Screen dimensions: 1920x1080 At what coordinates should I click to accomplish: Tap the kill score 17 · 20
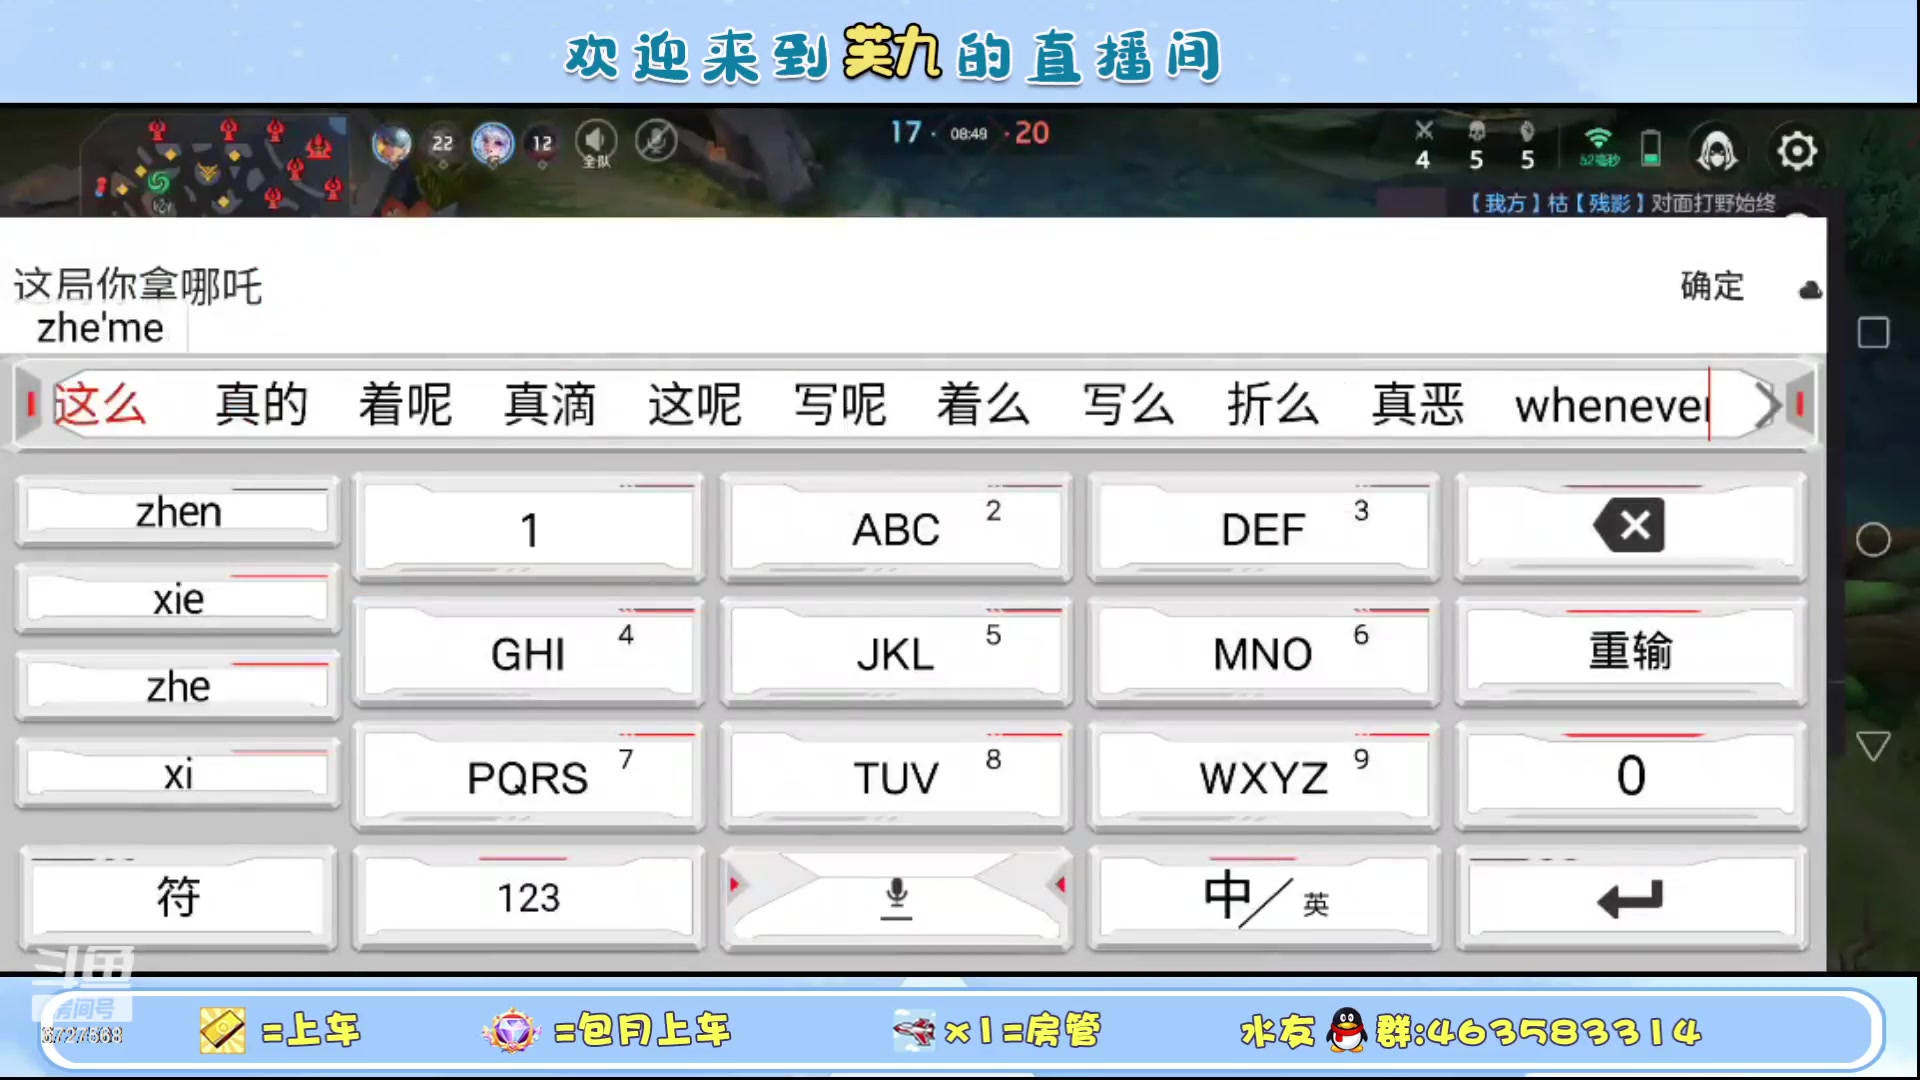point(969,133)
